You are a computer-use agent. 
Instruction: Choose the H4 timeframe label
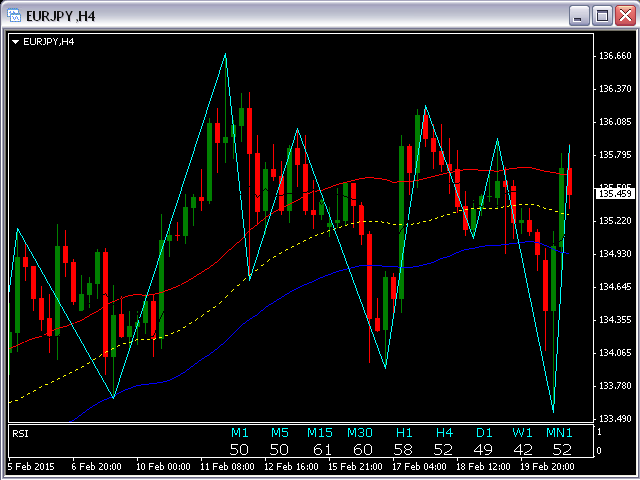(444, 432)
